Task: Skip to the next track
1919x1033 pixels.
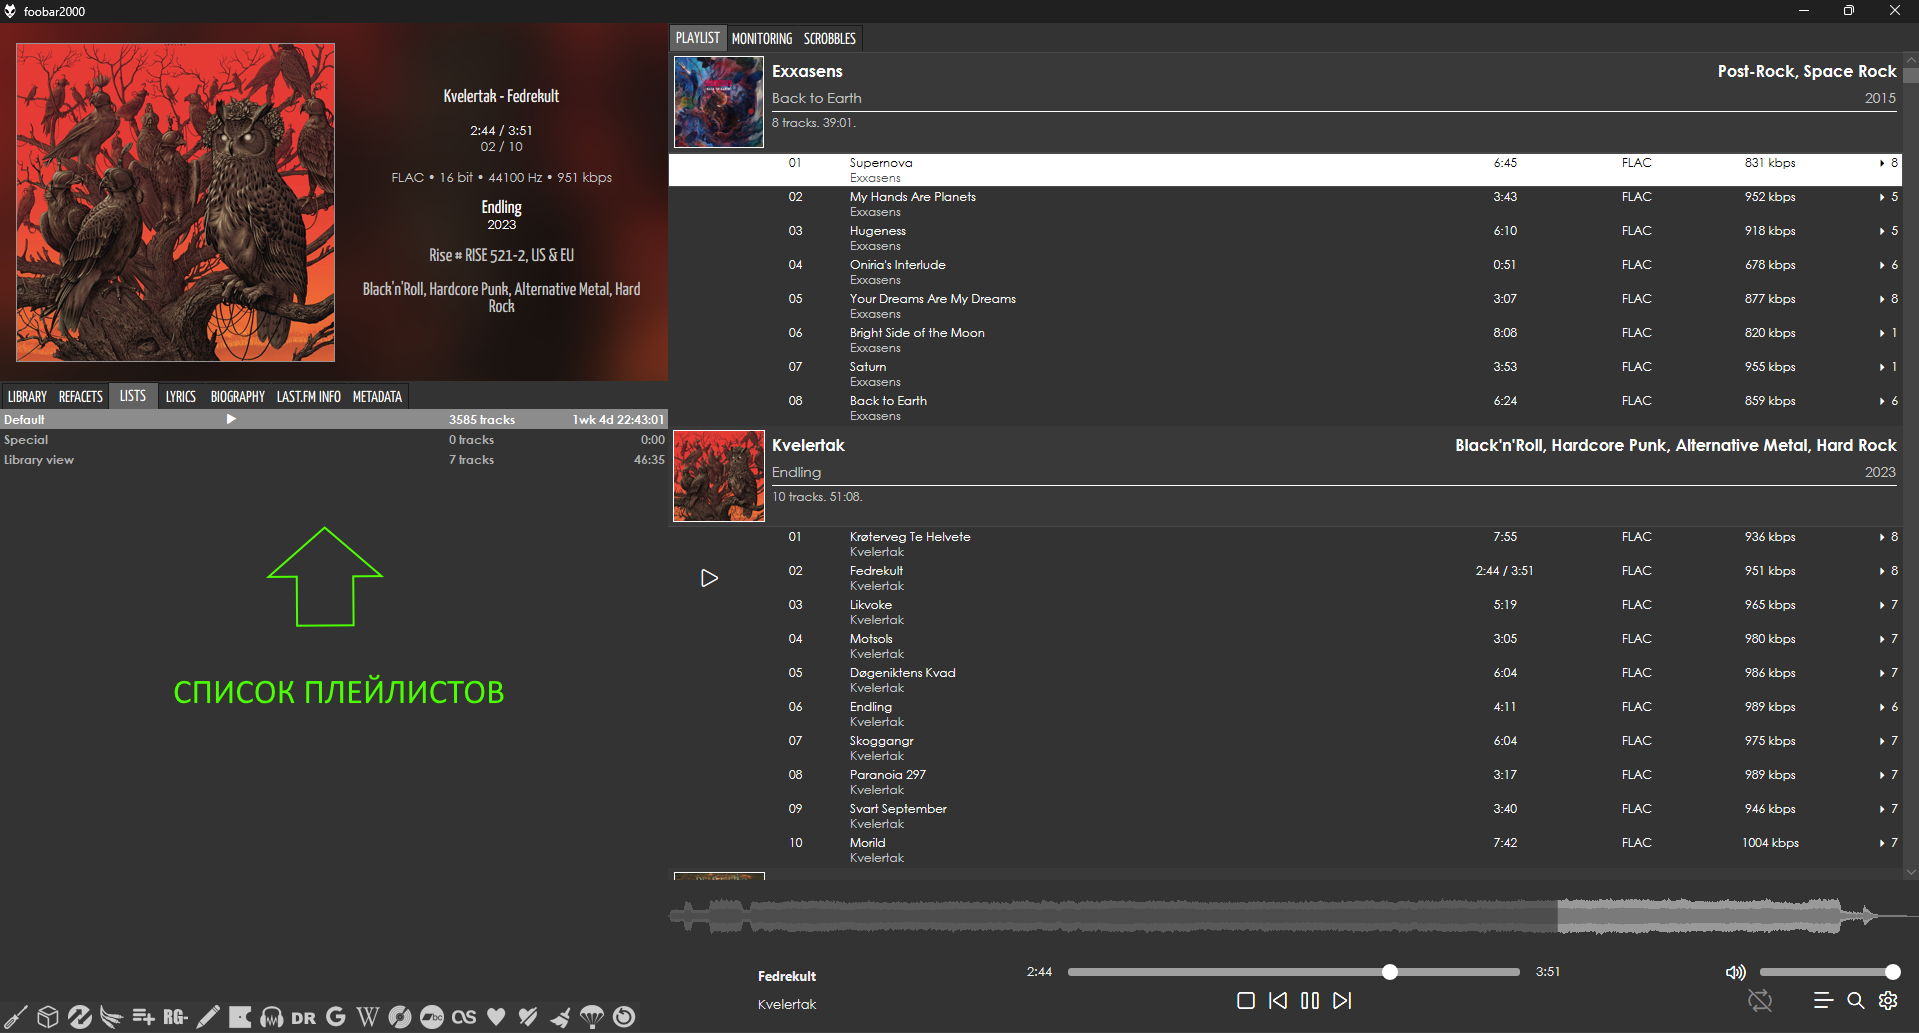Action: [x=1342, y=1000]
